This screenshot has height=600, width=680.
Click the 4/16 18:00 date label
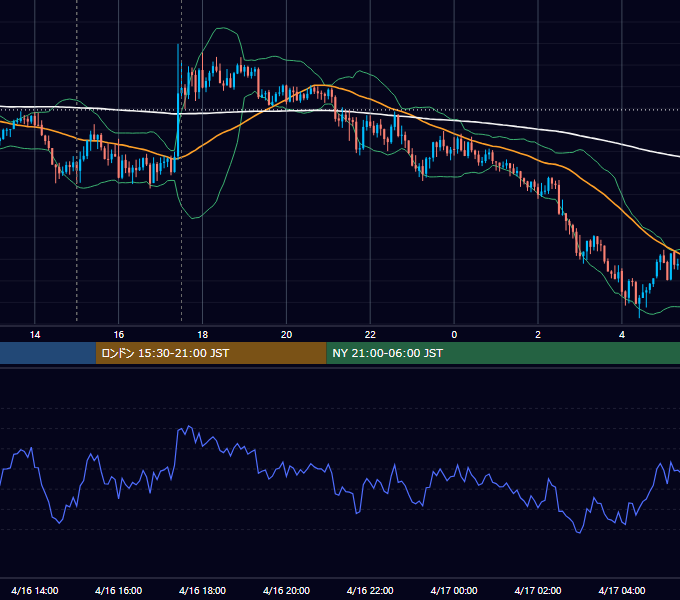click(x=203, y=590)
